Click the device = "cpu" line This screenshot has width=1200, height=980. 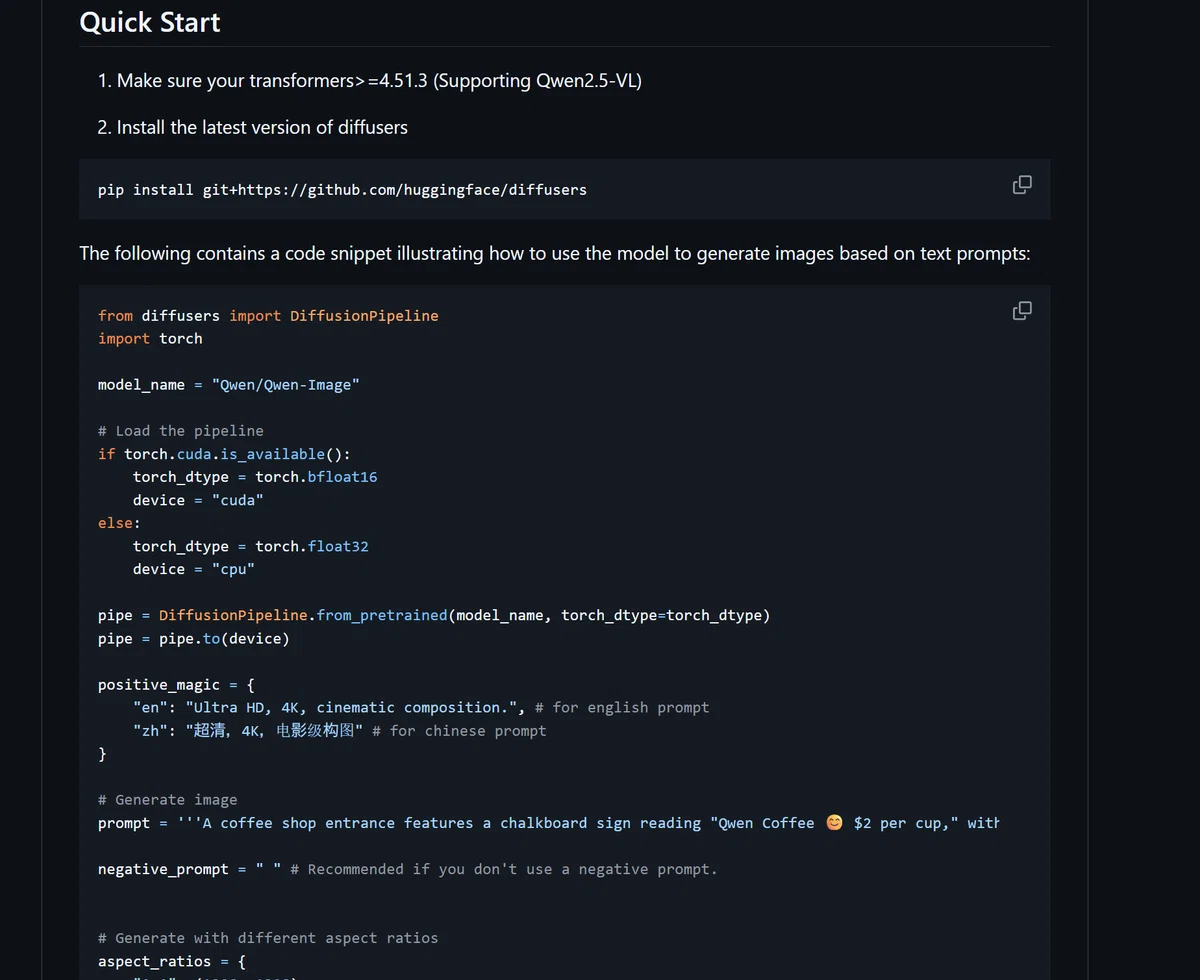click(194, 568)
